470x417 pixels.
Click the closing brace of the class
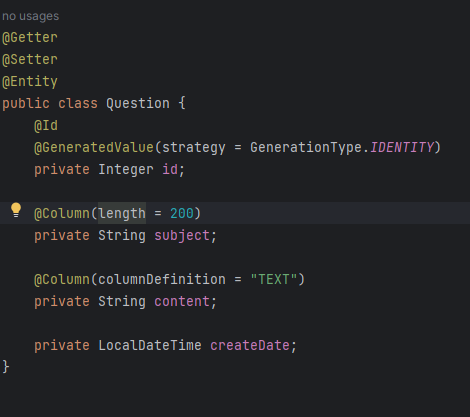click(x=6, y=367)
